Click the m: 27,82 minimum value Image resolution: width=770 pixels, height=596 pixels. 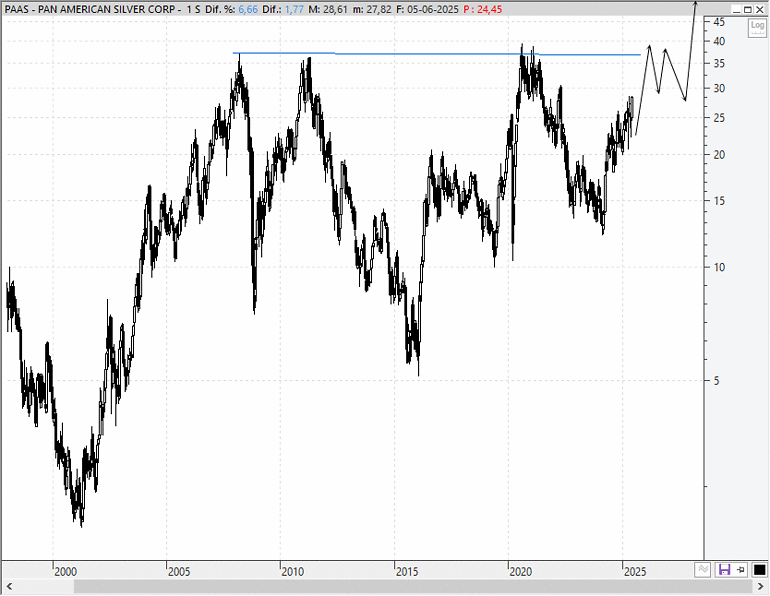(372, 9)
